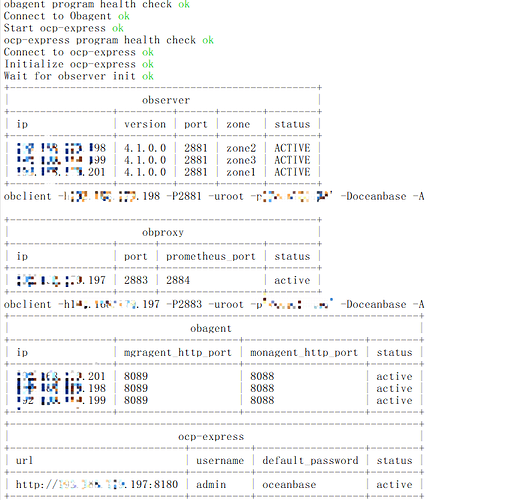Click the ocp-express 'active' status cell
The width and height of the screenshot is (516, 500).
point(395,484)
